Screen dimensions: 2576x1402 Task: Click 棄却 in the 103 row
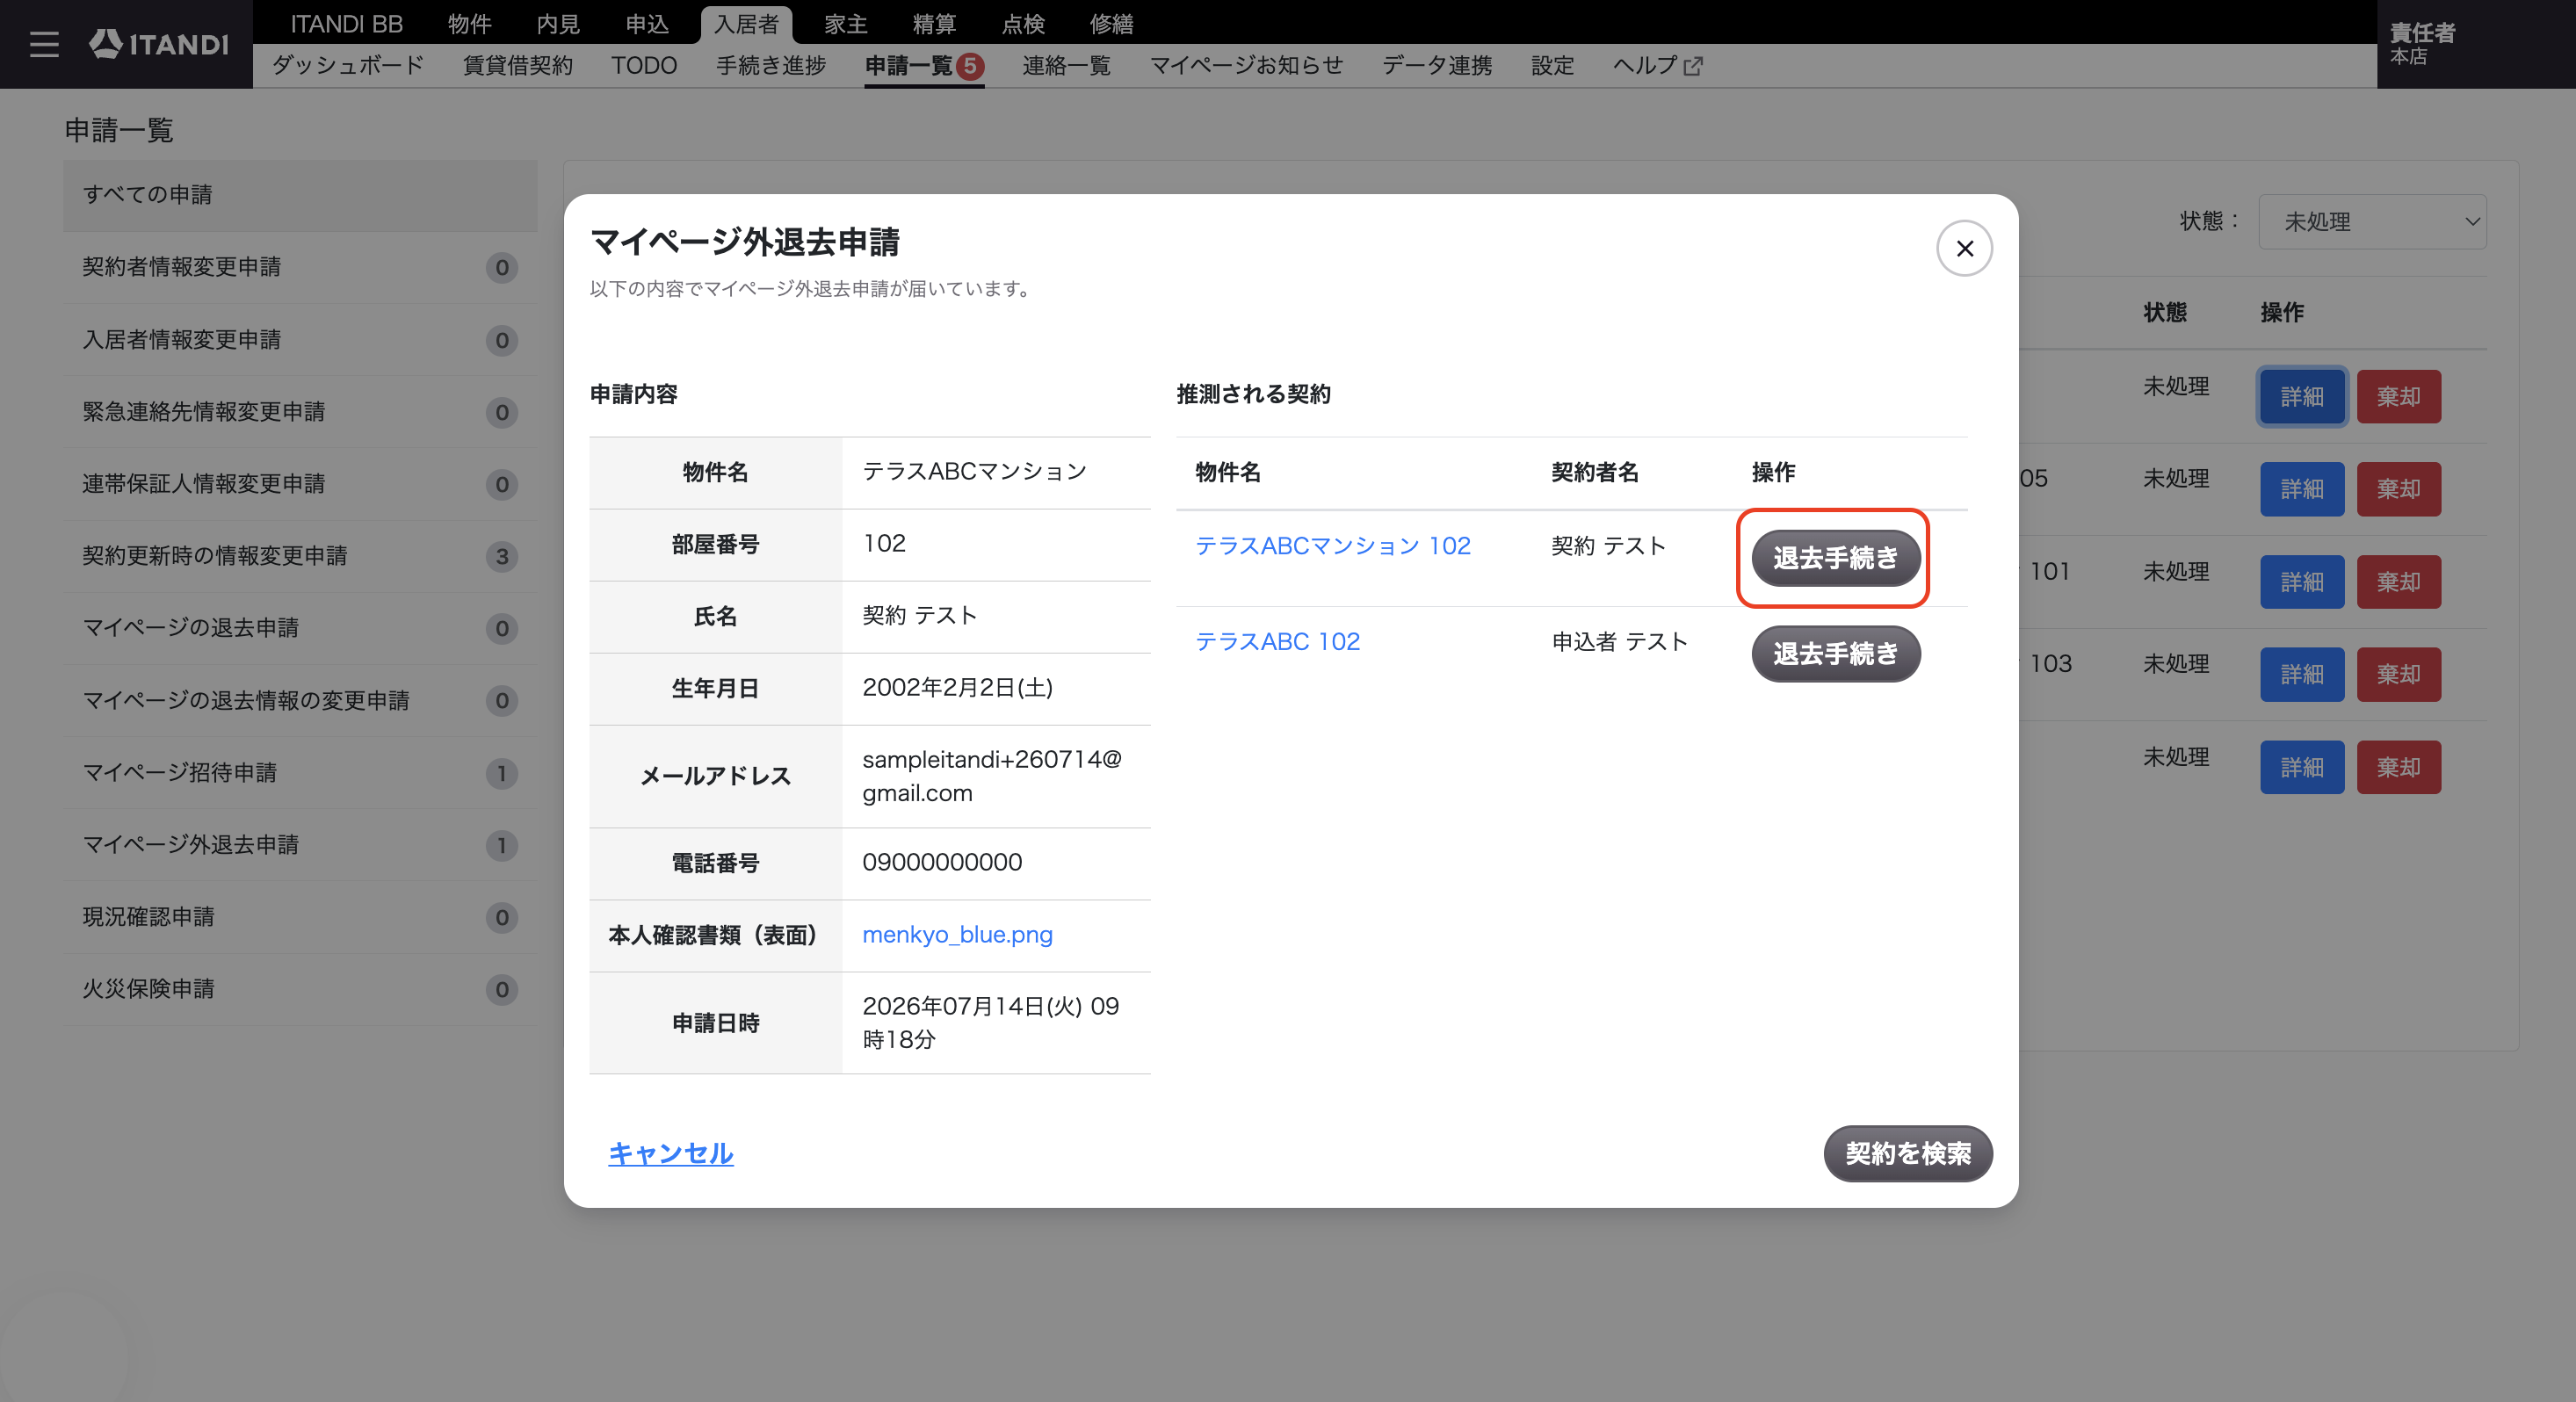2399,674
